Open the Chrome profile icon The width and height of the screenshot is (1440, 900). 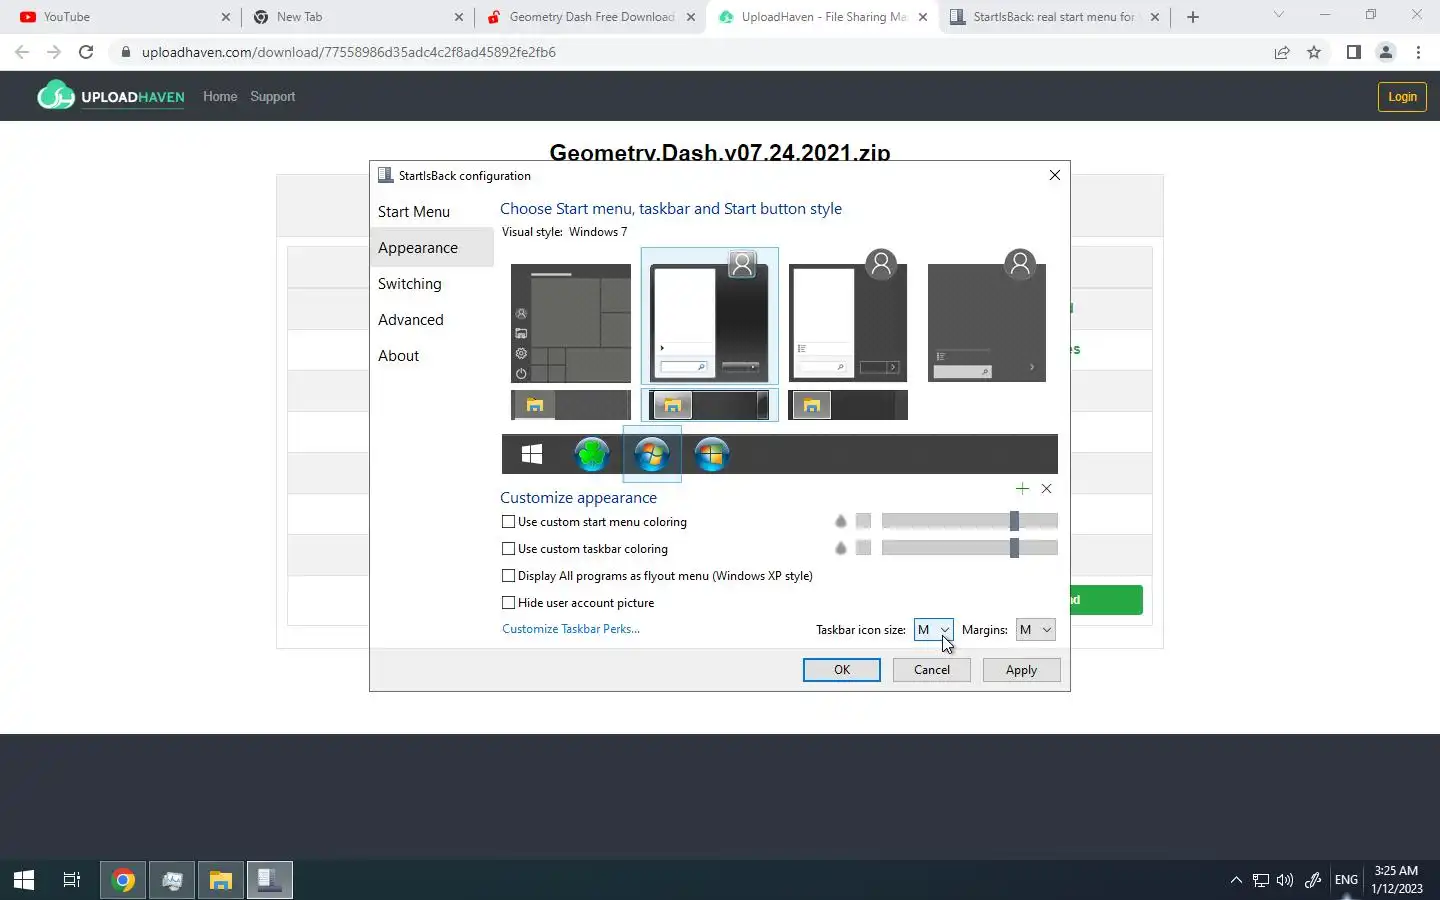(1386, 52)
